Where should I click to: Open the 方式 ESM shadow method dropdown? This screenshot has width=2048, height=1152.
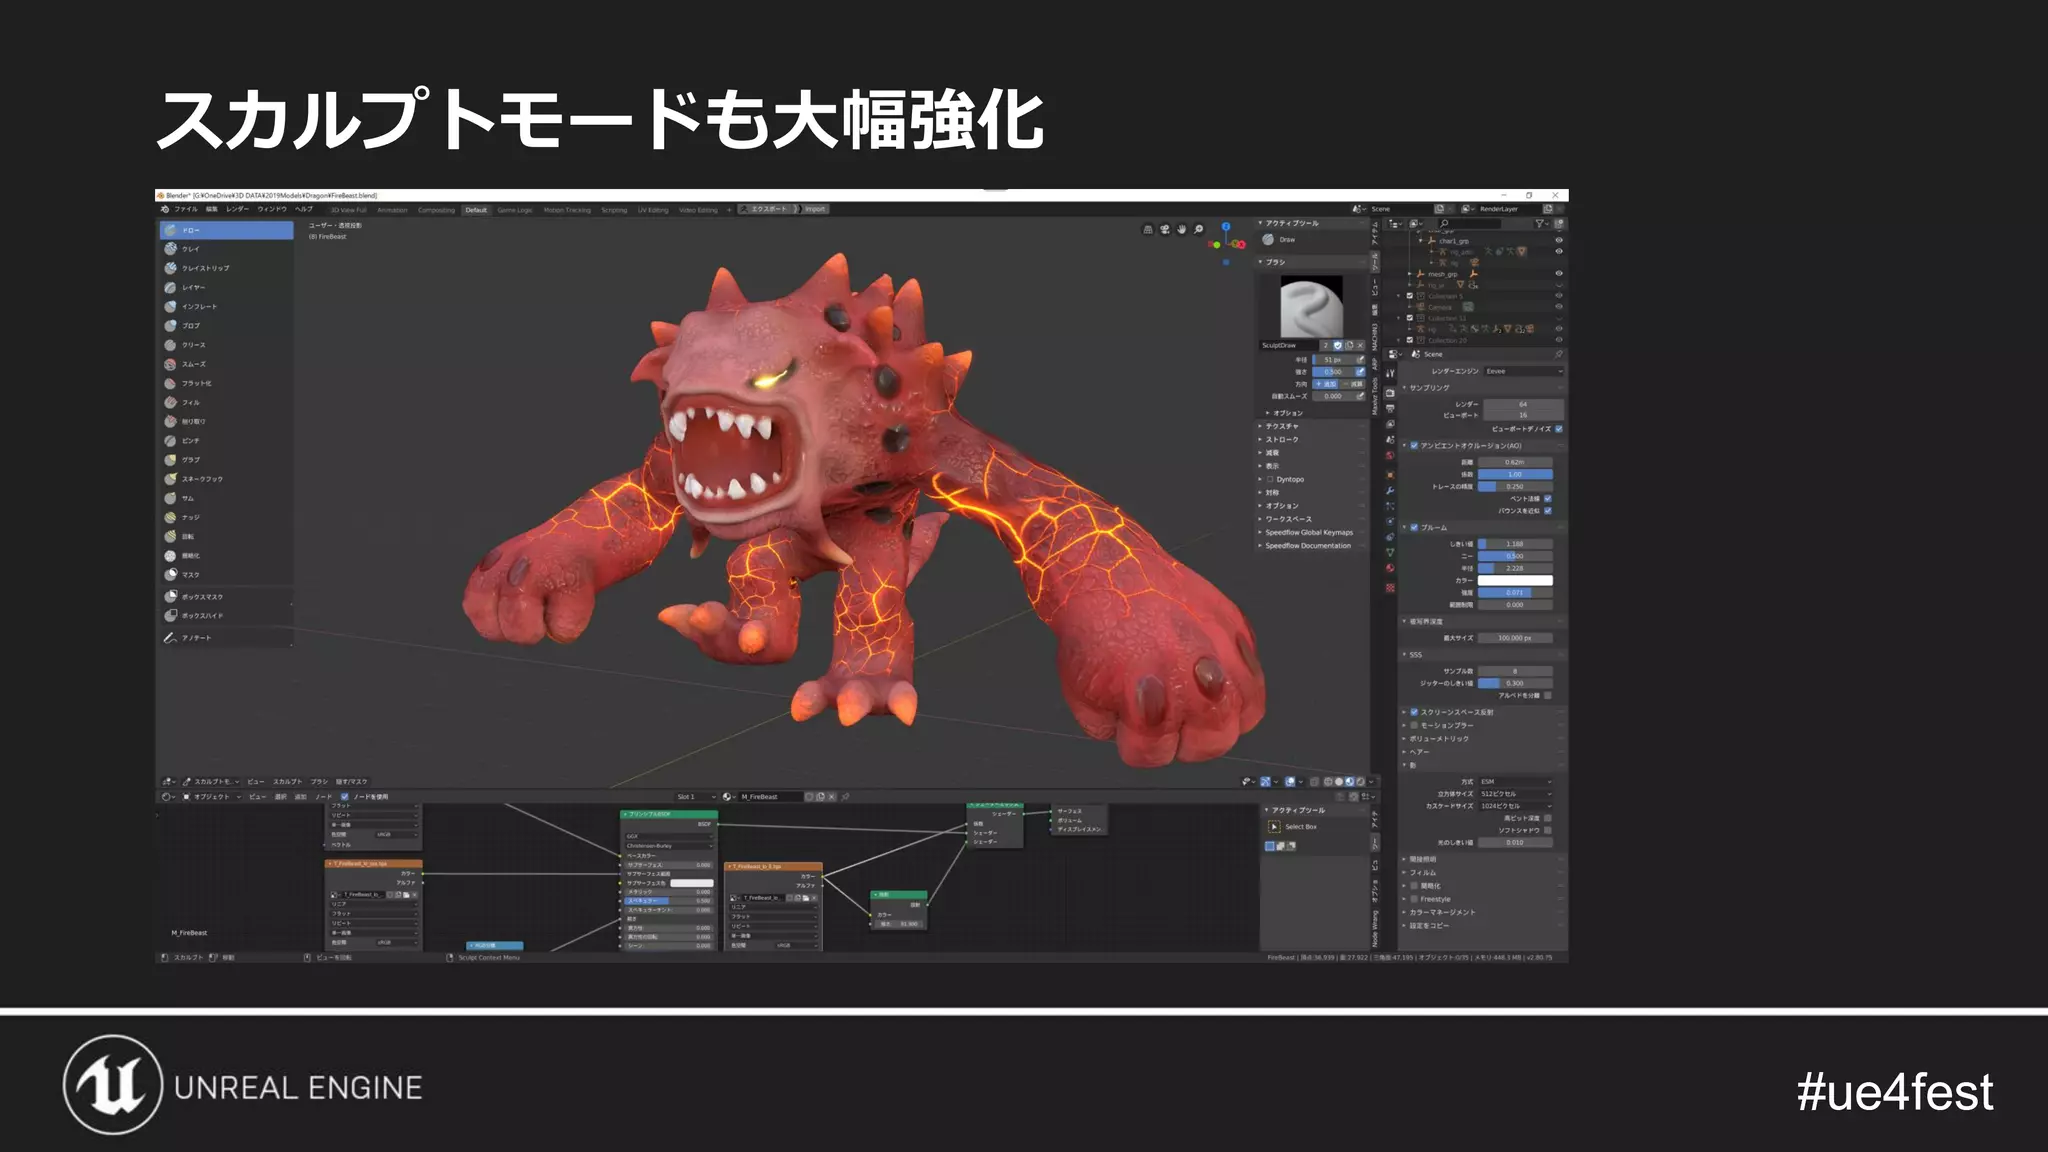pos(1516,781)
